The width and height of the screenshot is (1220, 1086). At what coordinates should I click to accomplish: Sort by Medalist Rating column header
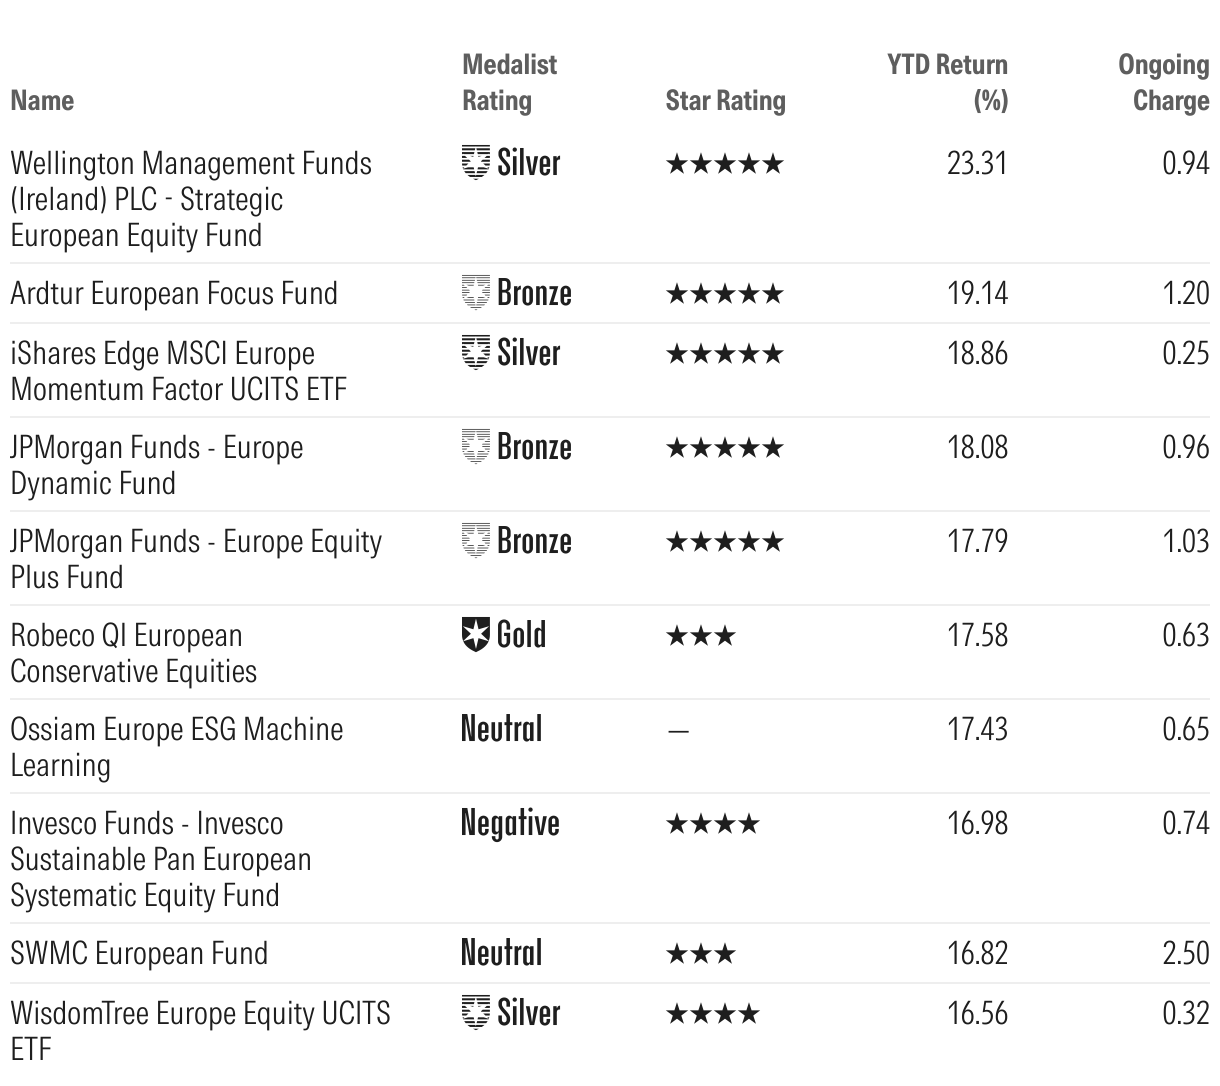point(510,82)
